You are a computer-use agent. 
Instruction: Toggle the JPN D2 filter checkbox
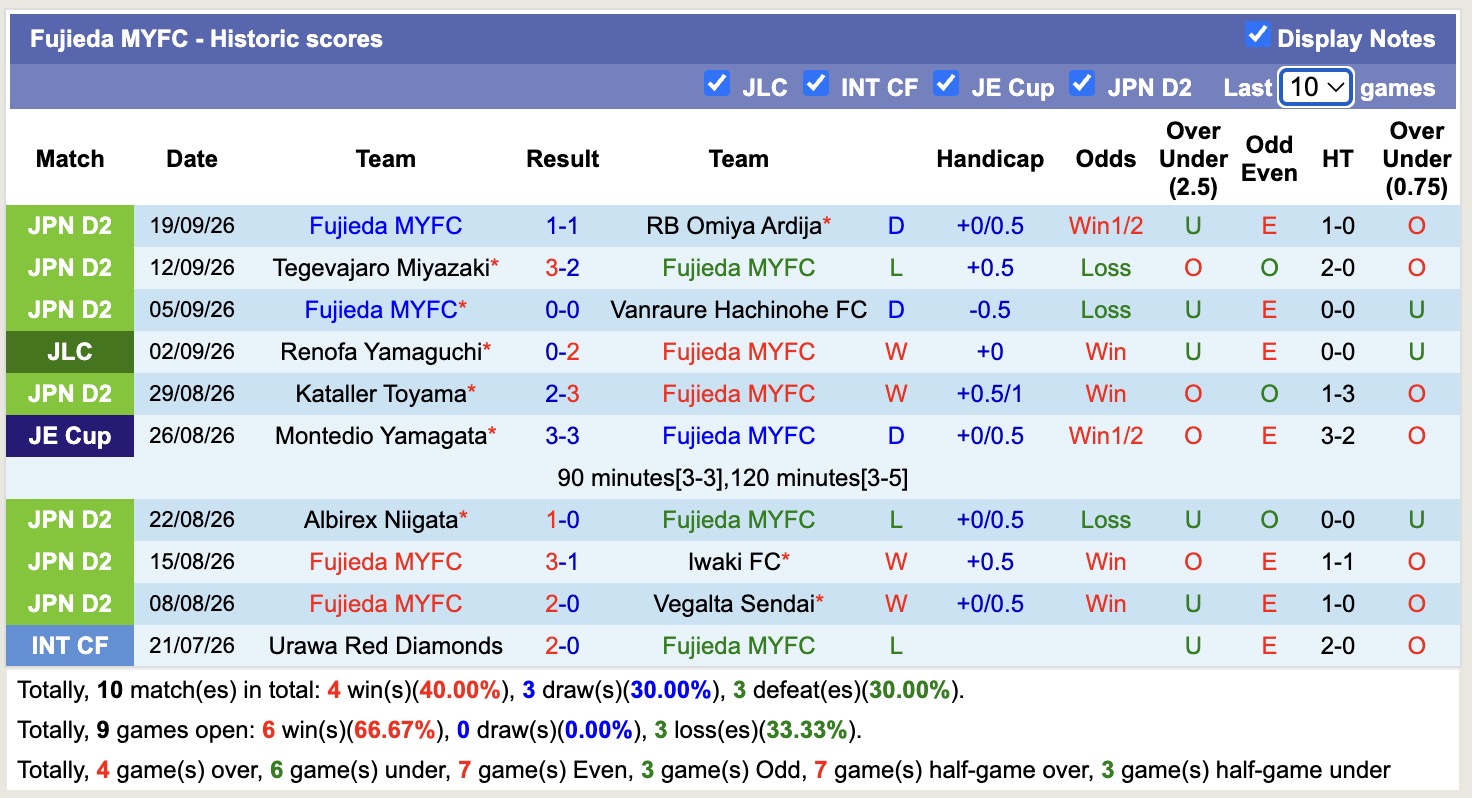pyautogui.click(x=1081, y=83)
